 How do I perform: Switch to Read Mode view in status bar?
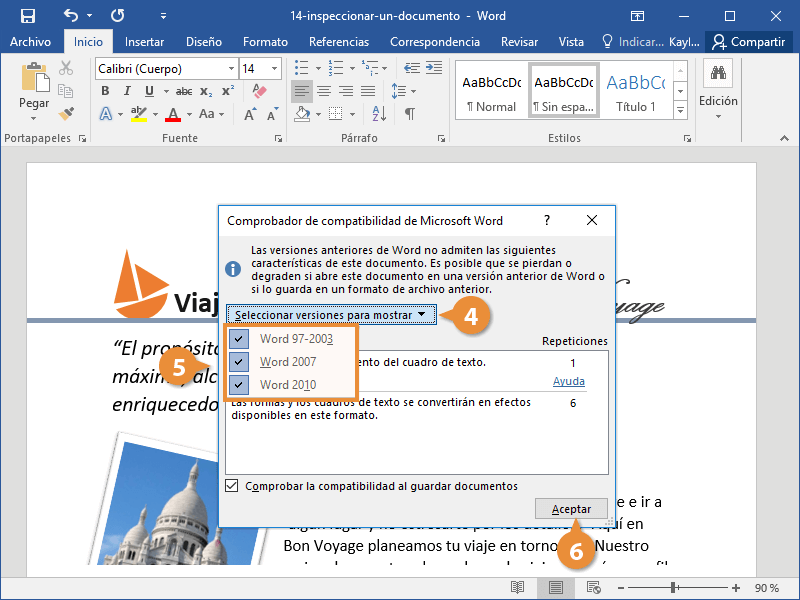coord(517,588)
